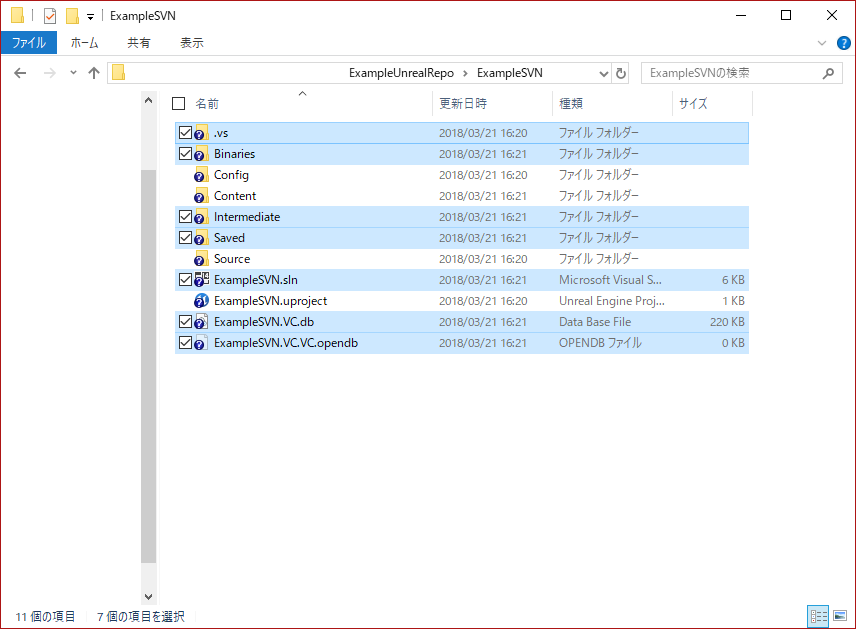Click the navigation pane scroll down arrow
856x629 pixels.
tap(148, 597)
